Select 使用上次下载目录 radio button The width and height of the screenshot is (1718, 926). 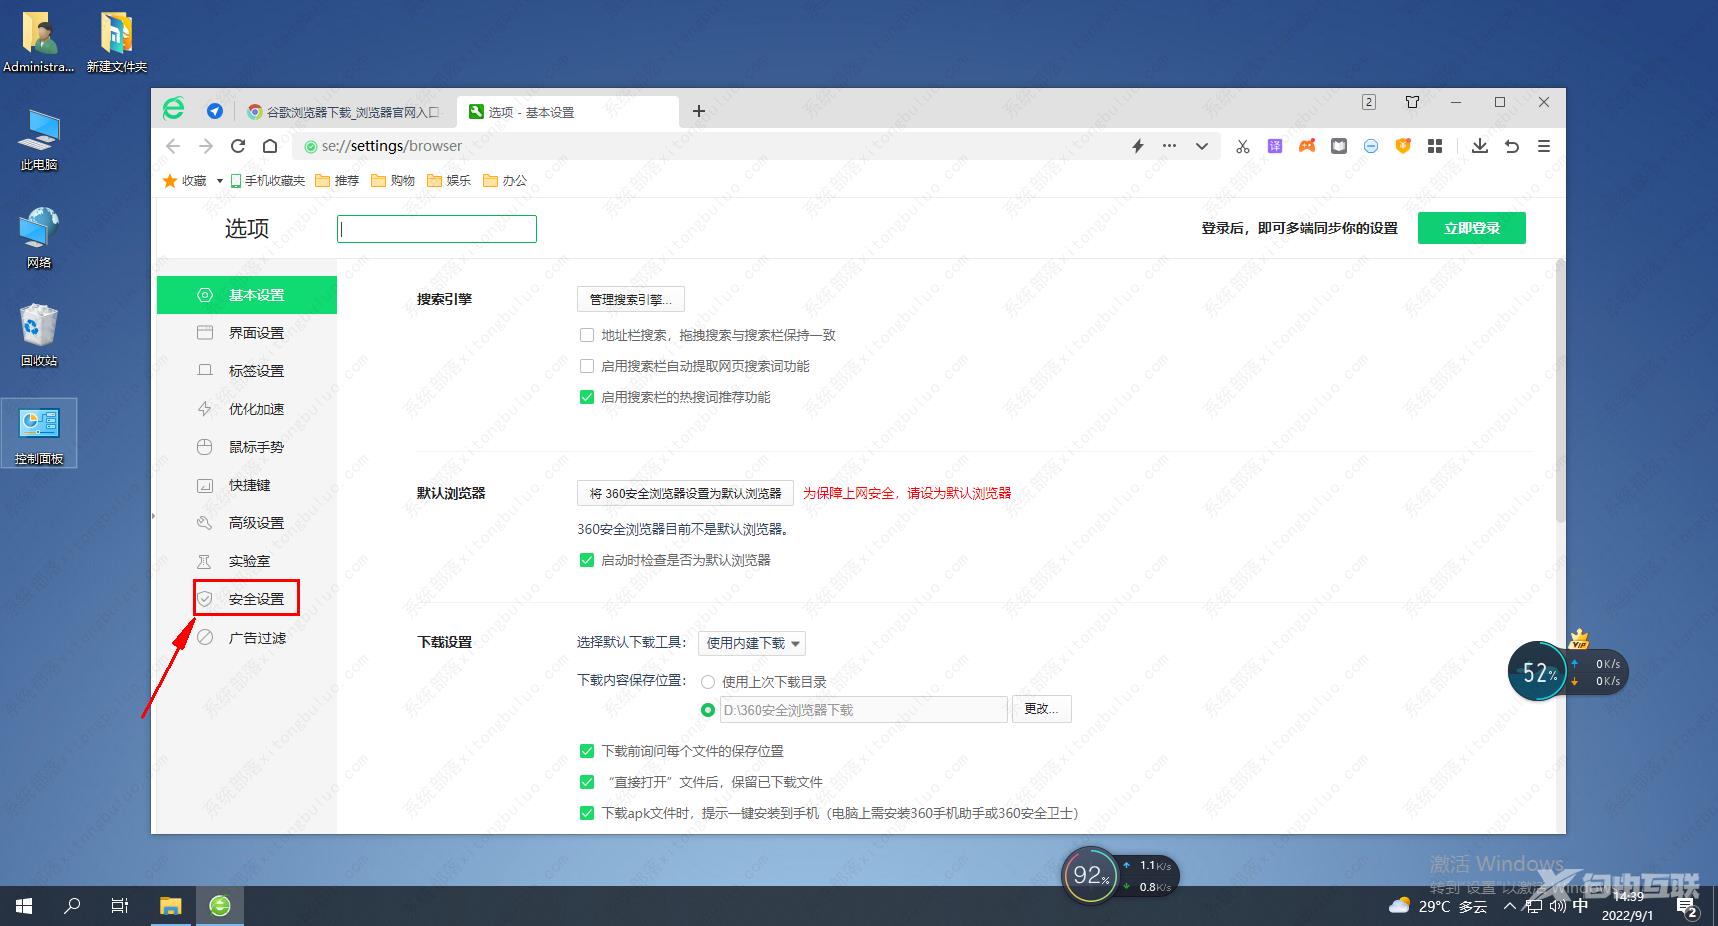click(x=708, y=682)
